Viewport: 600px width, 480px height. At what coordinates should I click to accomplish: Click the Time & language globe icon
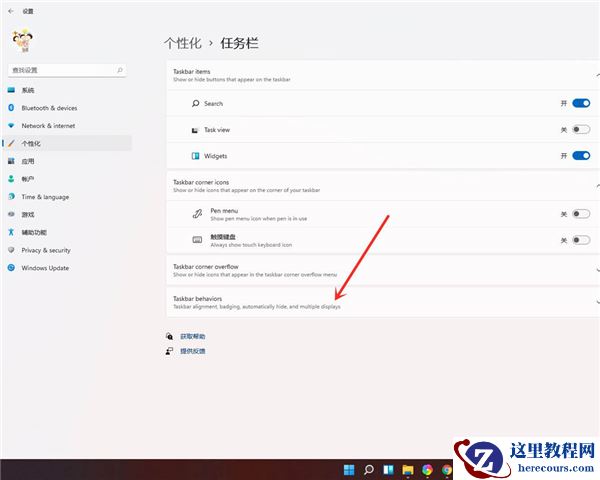11,196
